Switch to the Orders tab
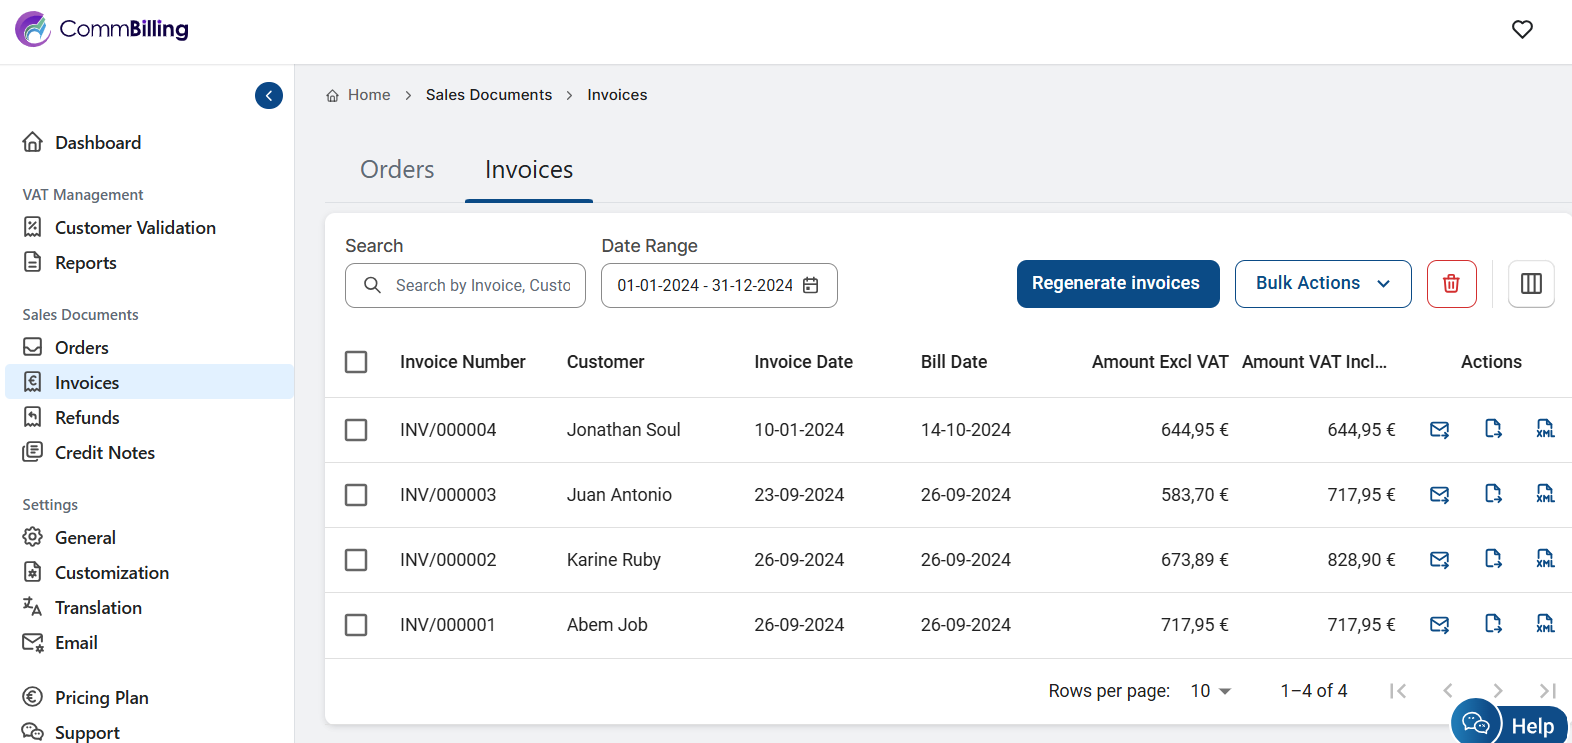Image resolution: width=1572 pixels, height=743 pixels. coord(397,170)
